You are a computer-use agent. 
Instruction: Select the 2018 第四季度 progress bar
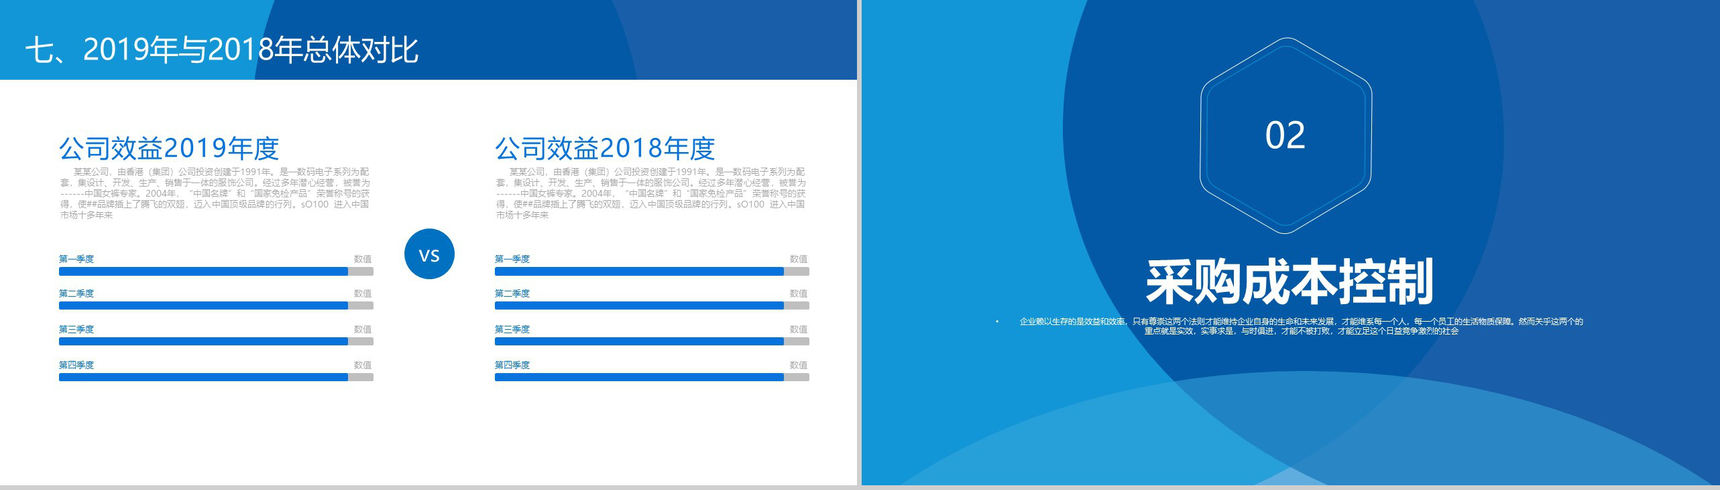click(x=651, y=378)
